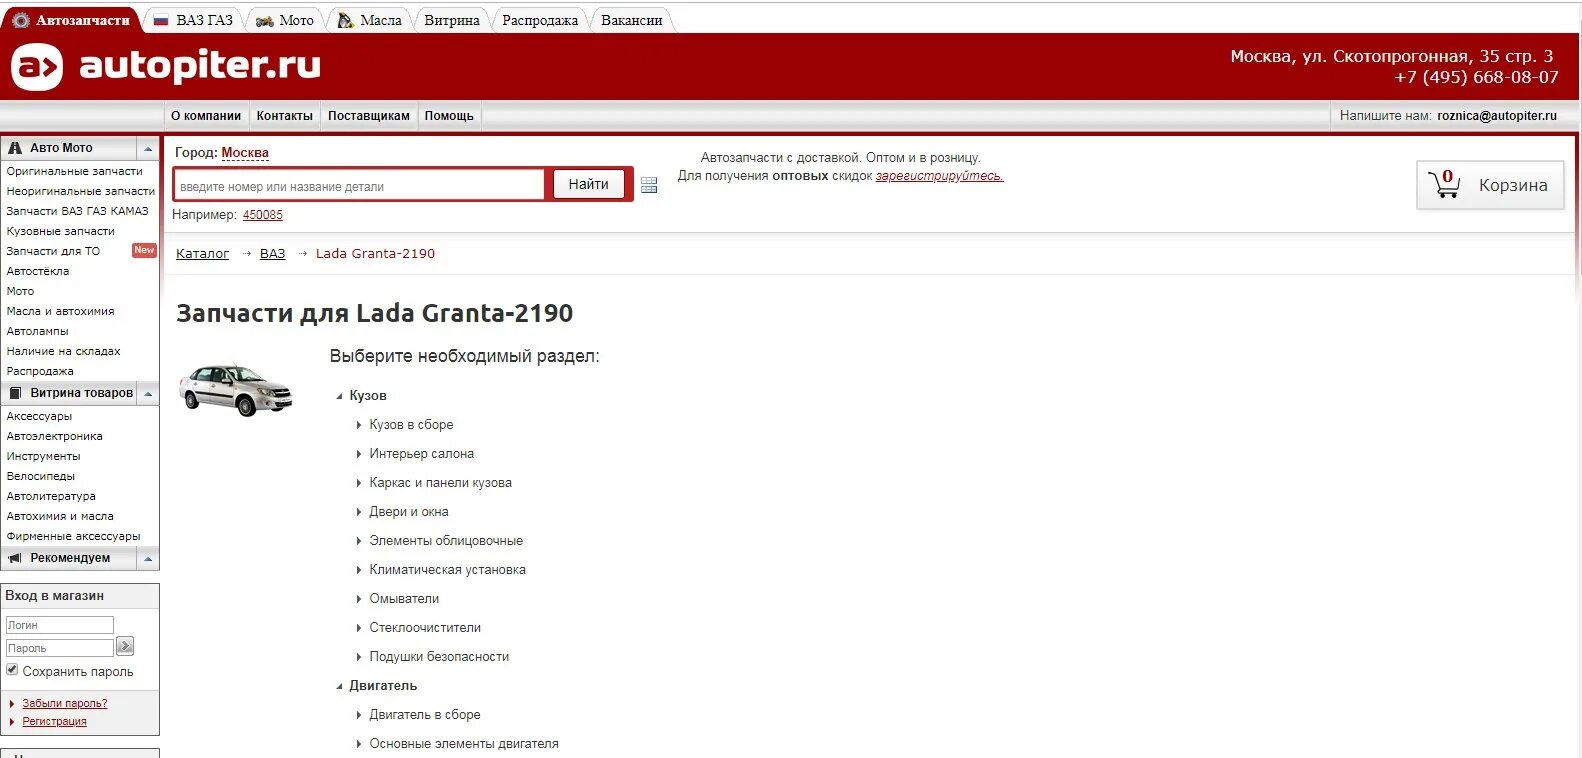Click the Витрина товаров panel icon
The height and width of the screenshot is (758, 1582).
tap(15, 393)
